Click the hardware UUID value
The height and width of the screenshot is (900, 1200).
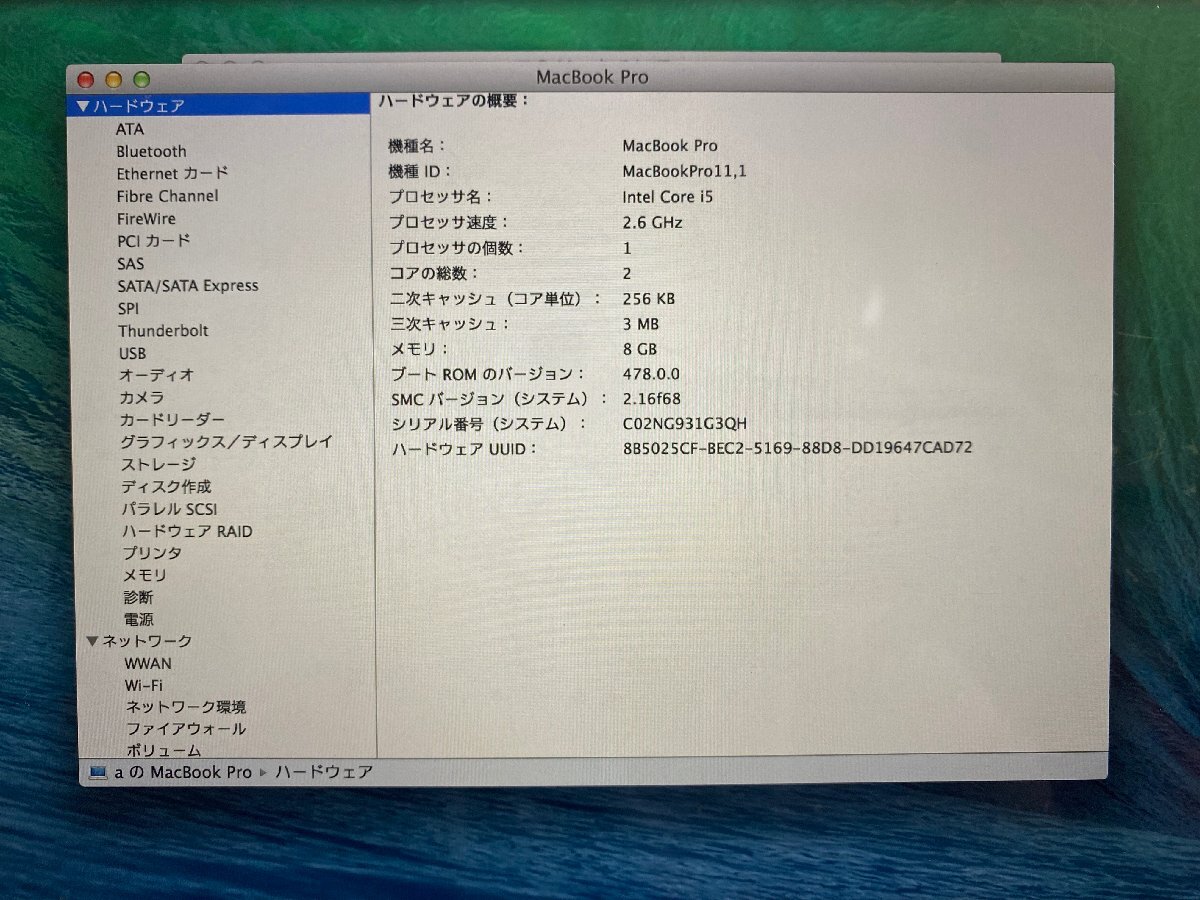(x=797, y=448)
